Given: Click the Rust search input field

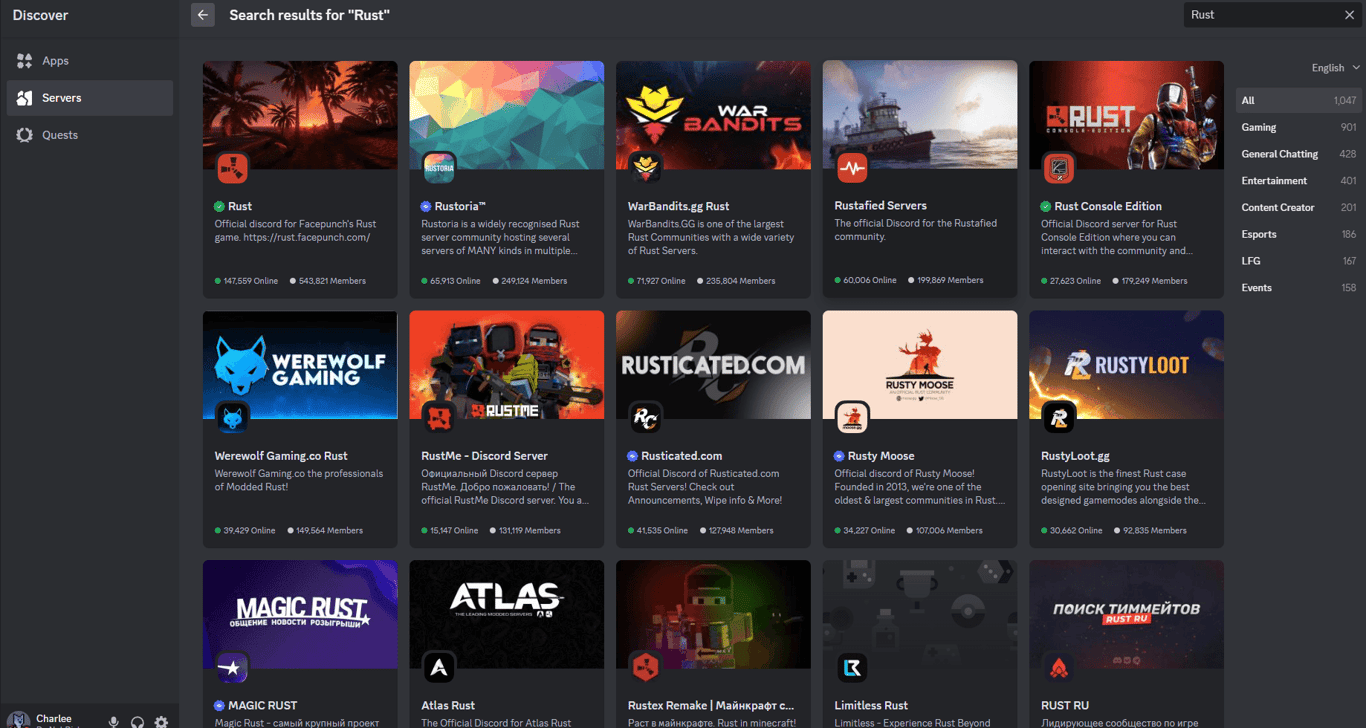Looking at the screenshot, I should point(1262,15).
